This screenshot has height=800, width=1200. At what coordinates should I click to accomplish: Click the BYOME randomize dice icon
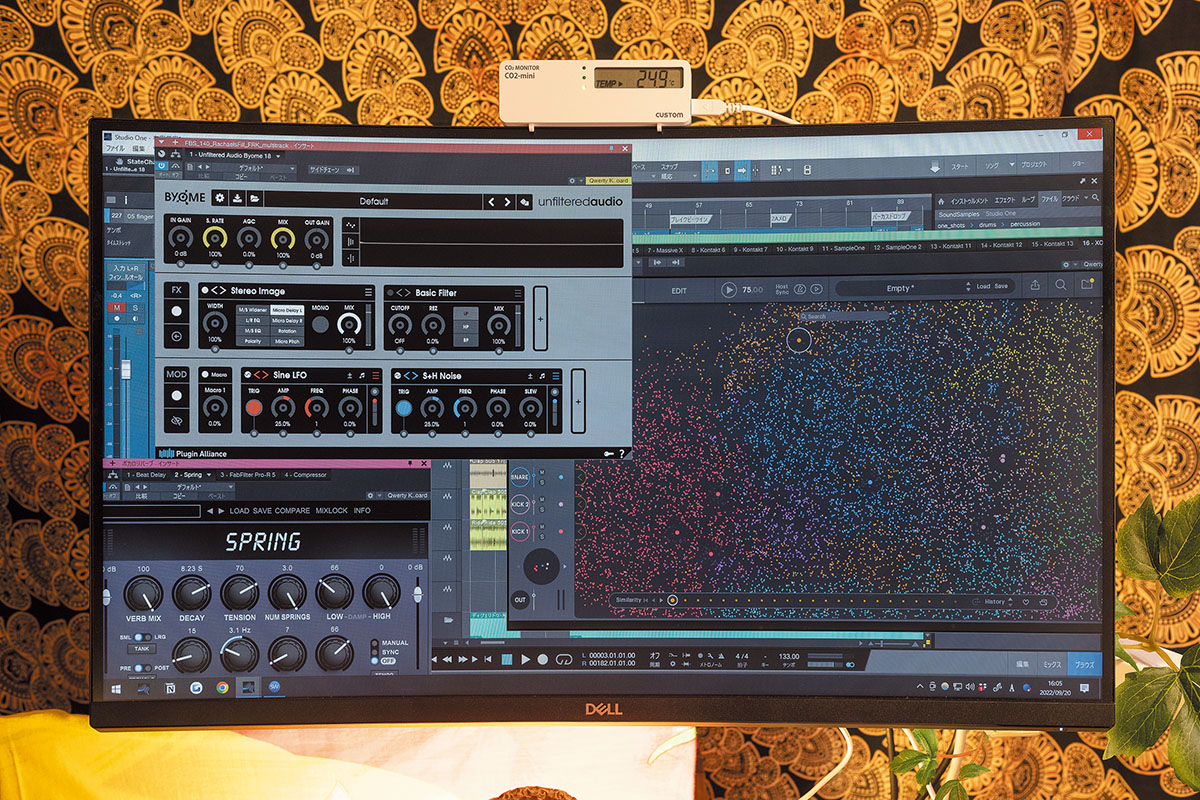(525, 202)
